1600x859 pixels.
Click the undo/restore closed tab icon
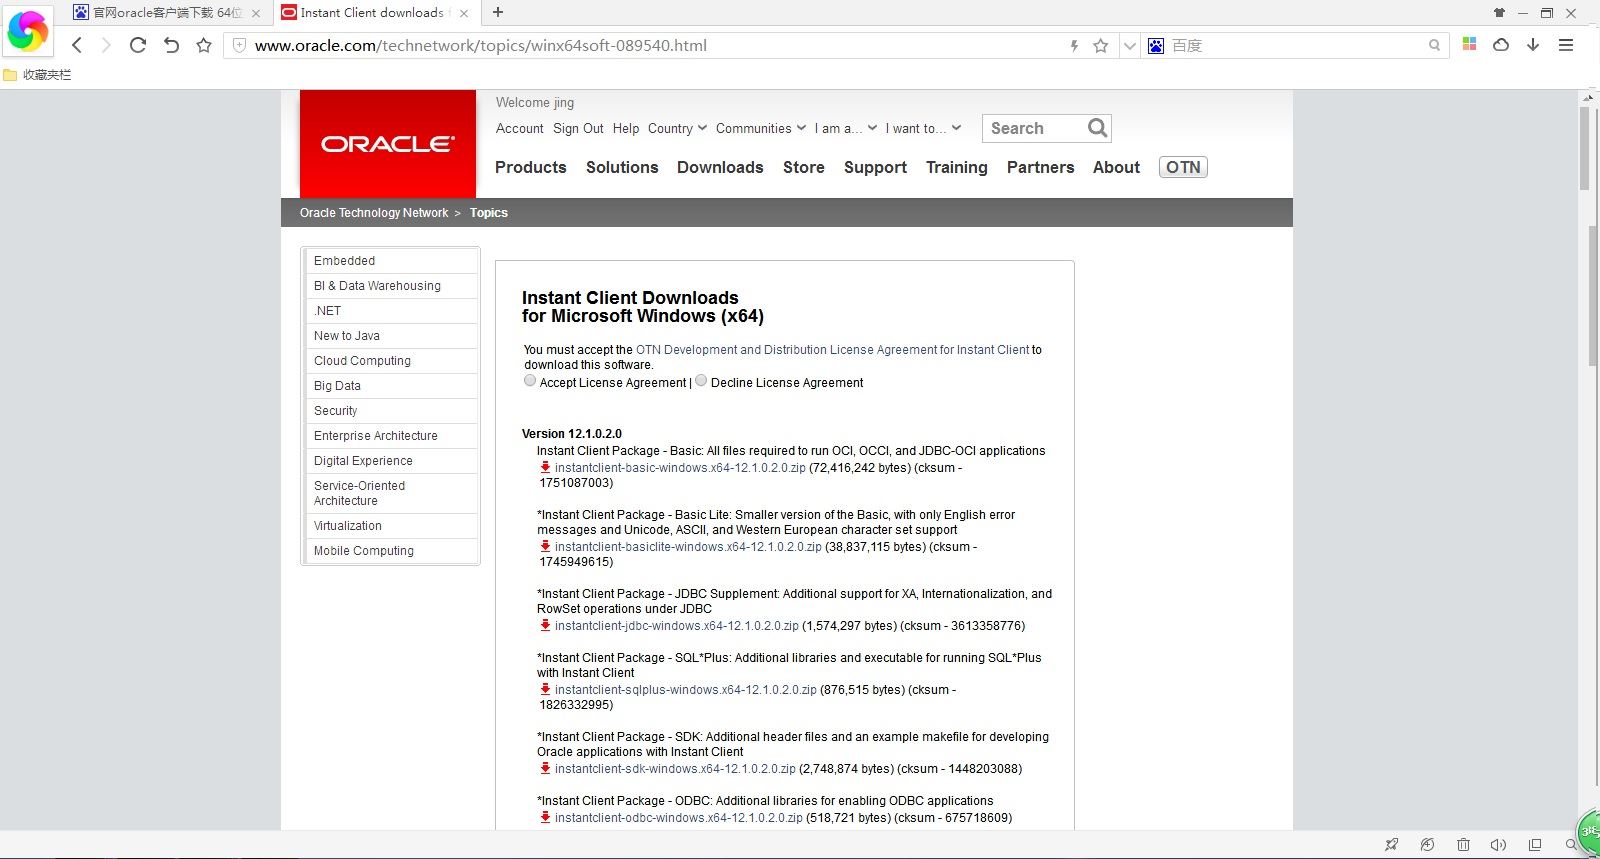tap(171, 45)
